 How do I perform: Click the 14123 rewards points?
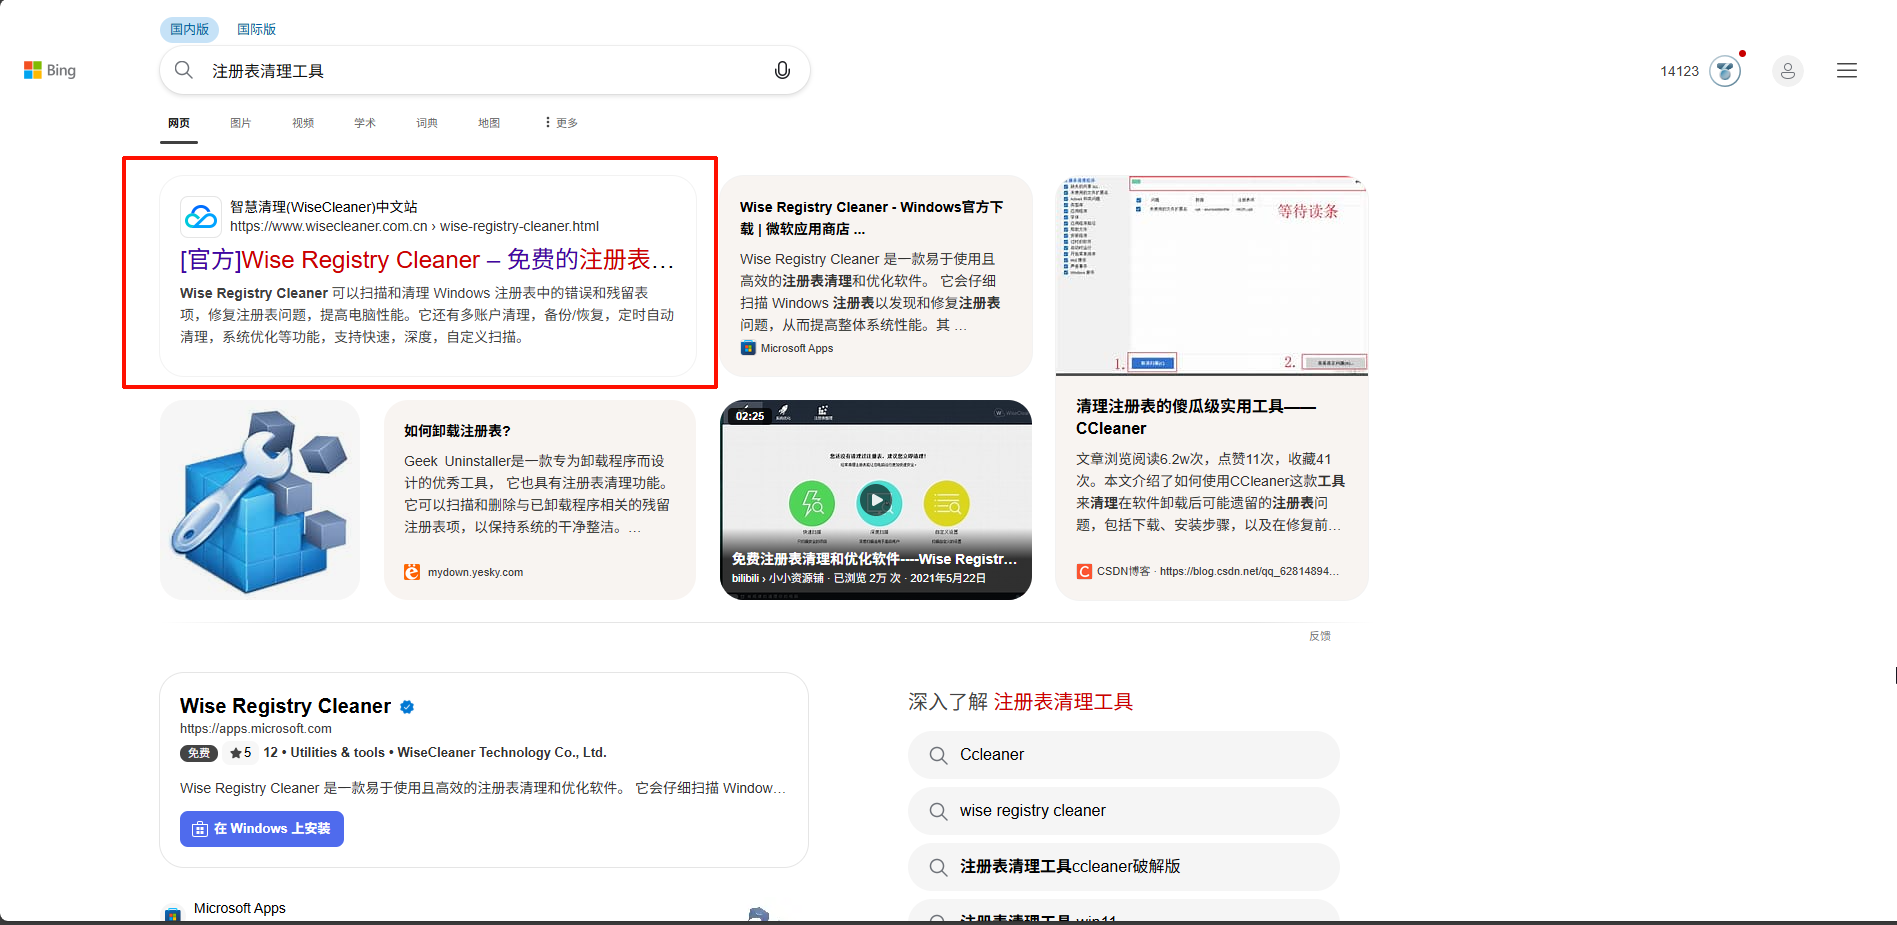coord(1680,71)
